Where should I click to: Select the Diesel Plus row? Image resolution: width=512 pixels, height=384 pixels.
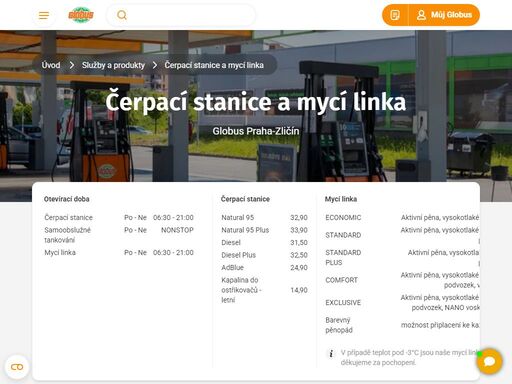(x=264, y=255)
